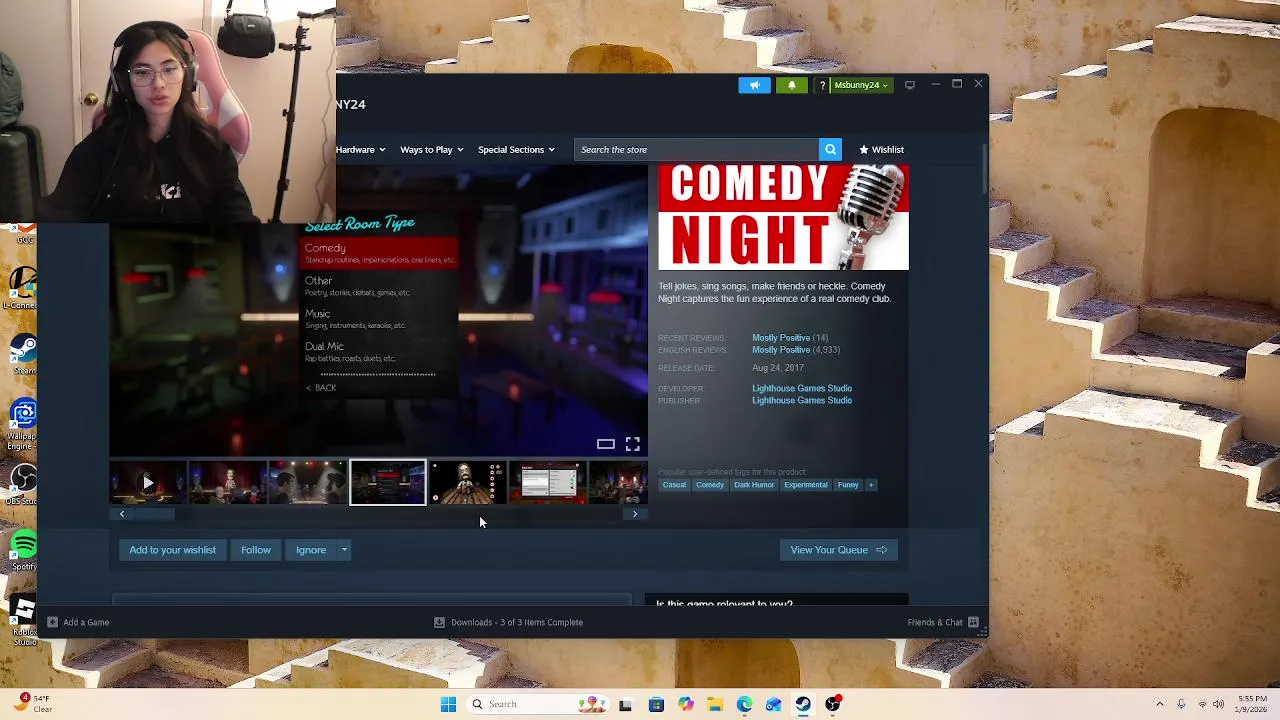The height and width of the screenshot is (720, 1280).
Task: Click the media strip scrollbar handle
Action: [155, 514]
